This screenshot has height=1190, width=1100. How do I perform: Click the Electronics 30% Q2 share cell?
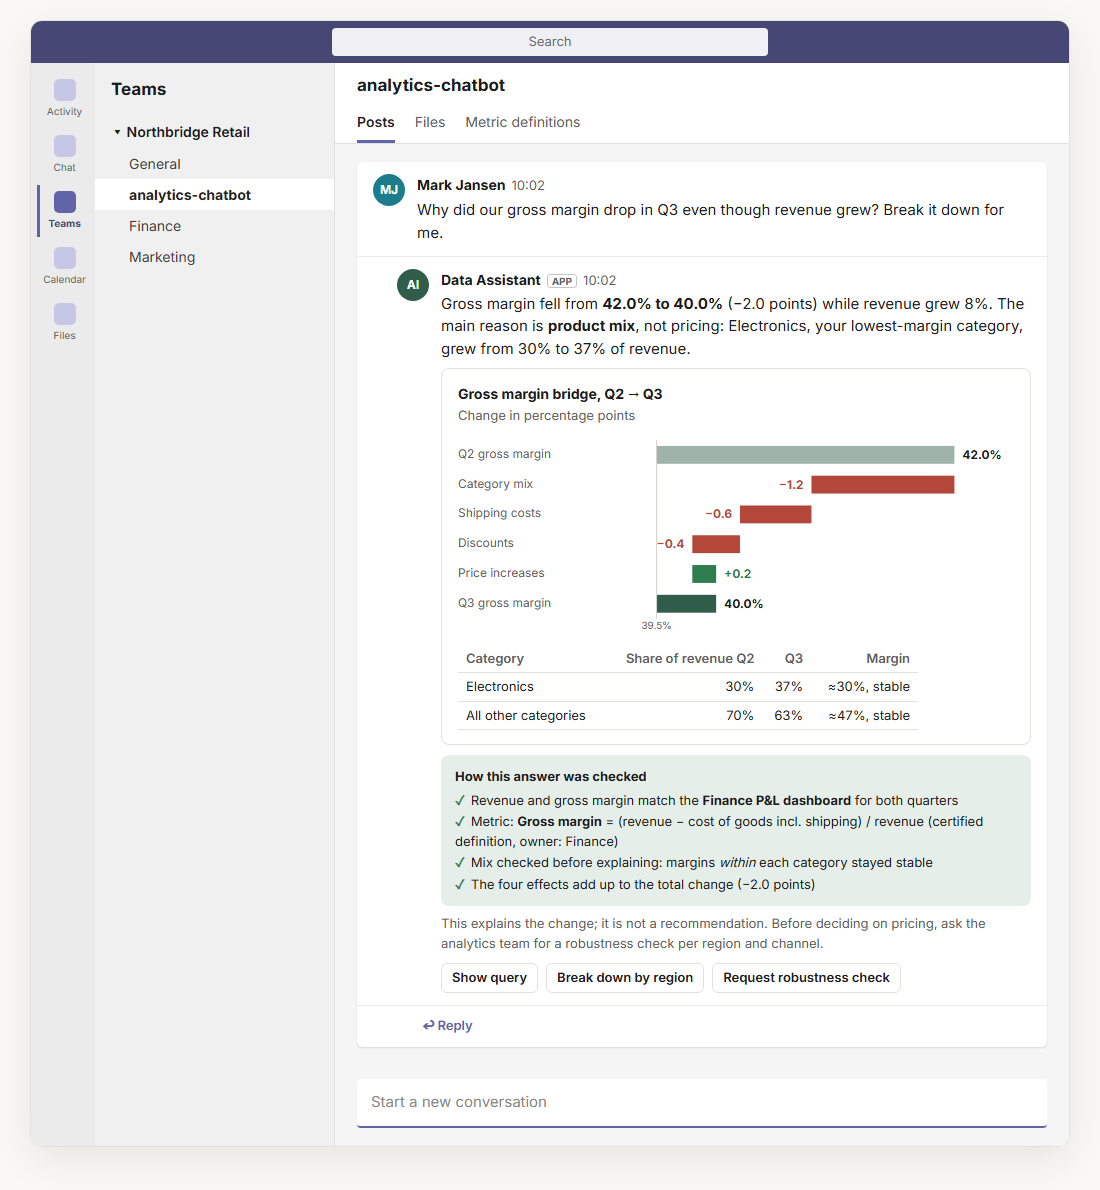739,687
